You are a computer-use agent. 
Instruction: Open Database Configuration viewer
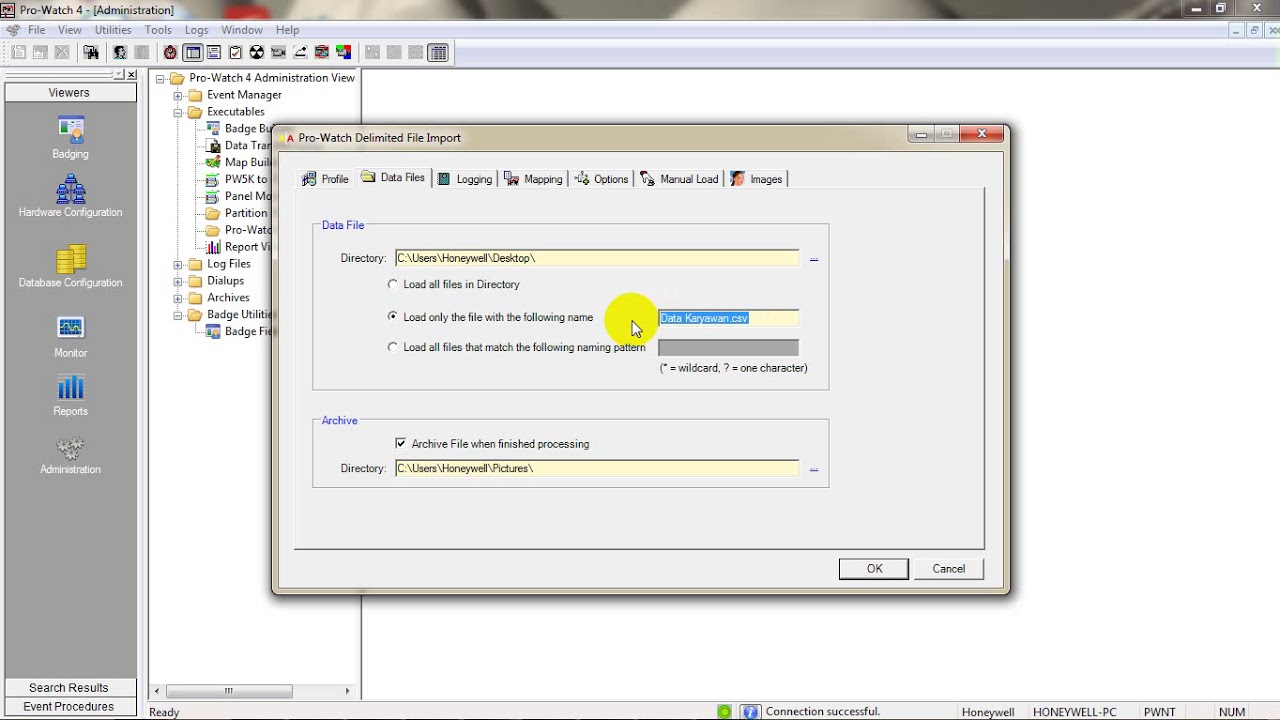(70, 259)
